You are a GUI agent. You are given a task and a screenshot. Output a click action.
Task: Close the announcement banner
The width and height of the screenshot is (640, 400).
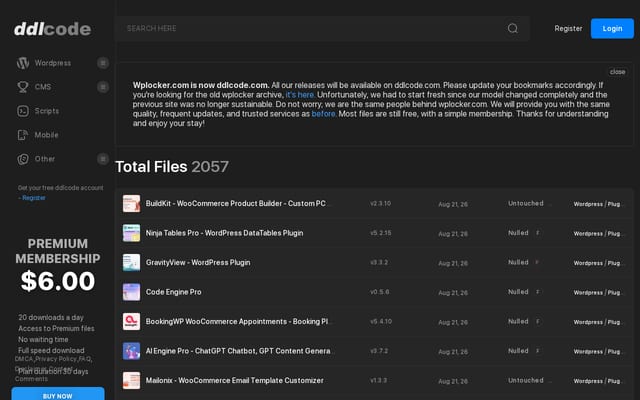click(617, 72)
